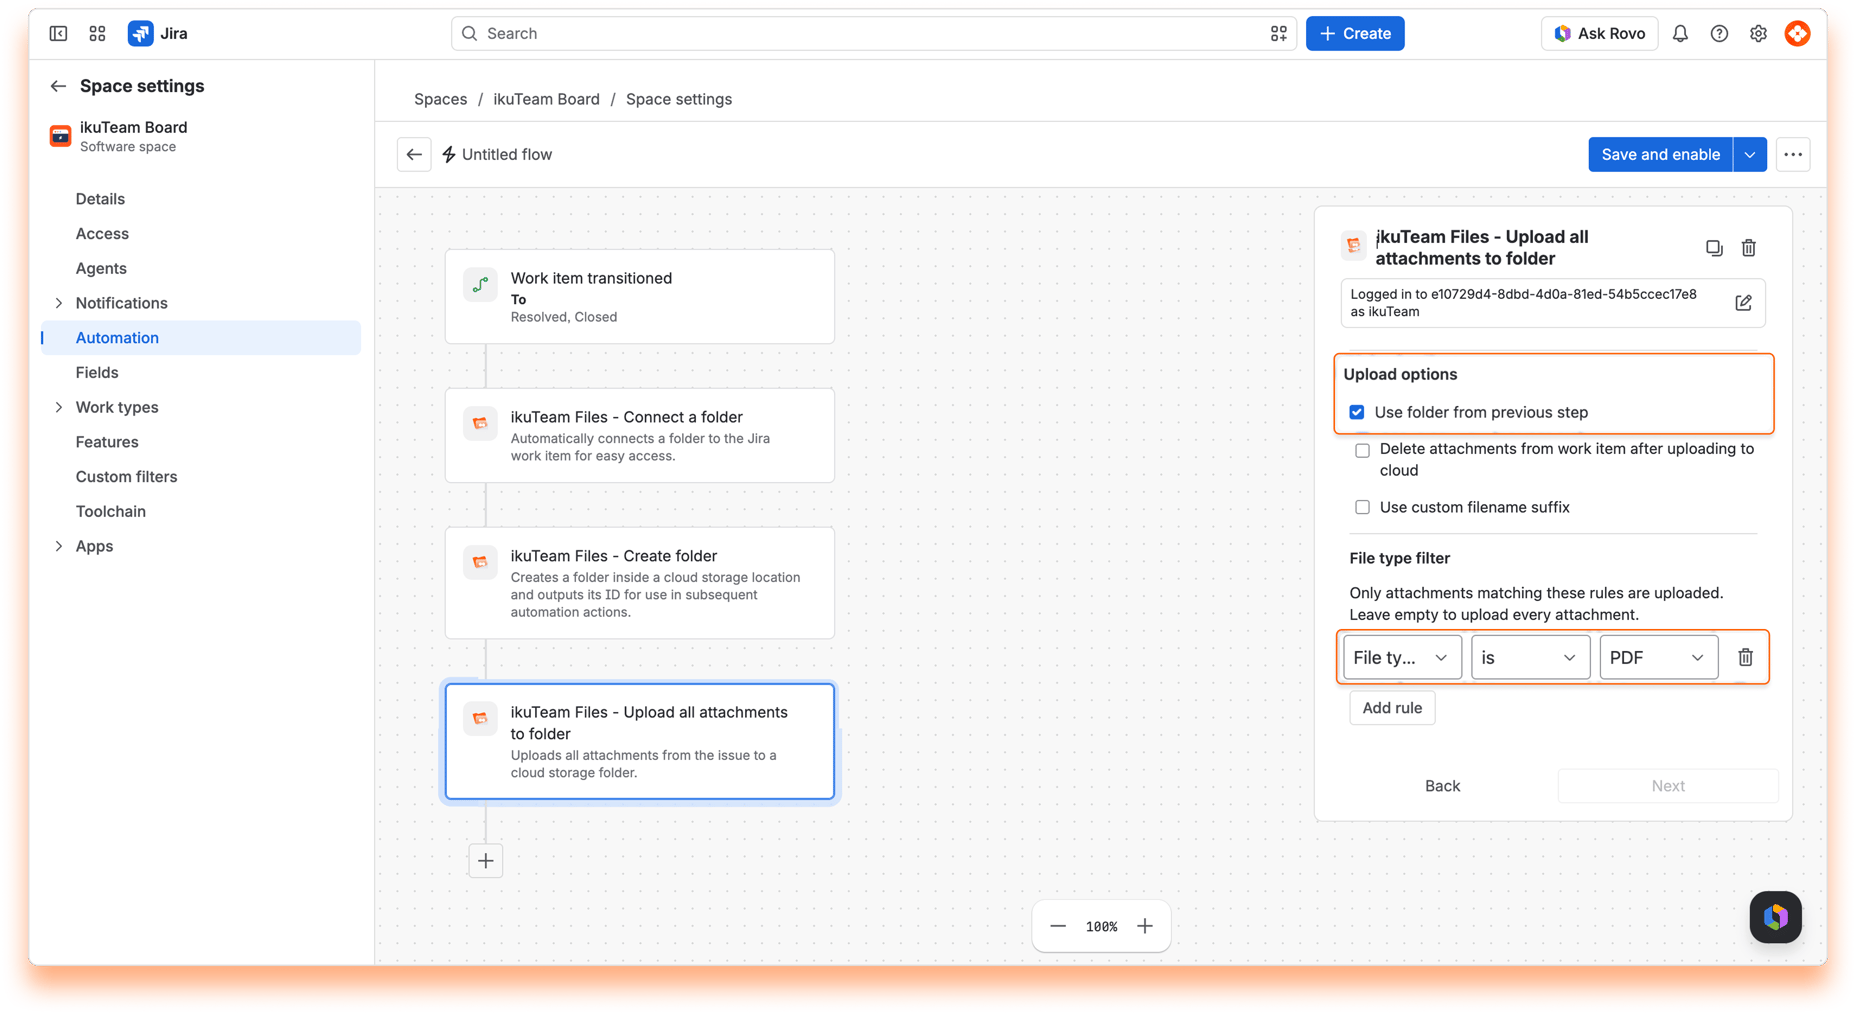1856x1014 pixels.
Task: Click the Back button in panel
Action: (1442, 786)
